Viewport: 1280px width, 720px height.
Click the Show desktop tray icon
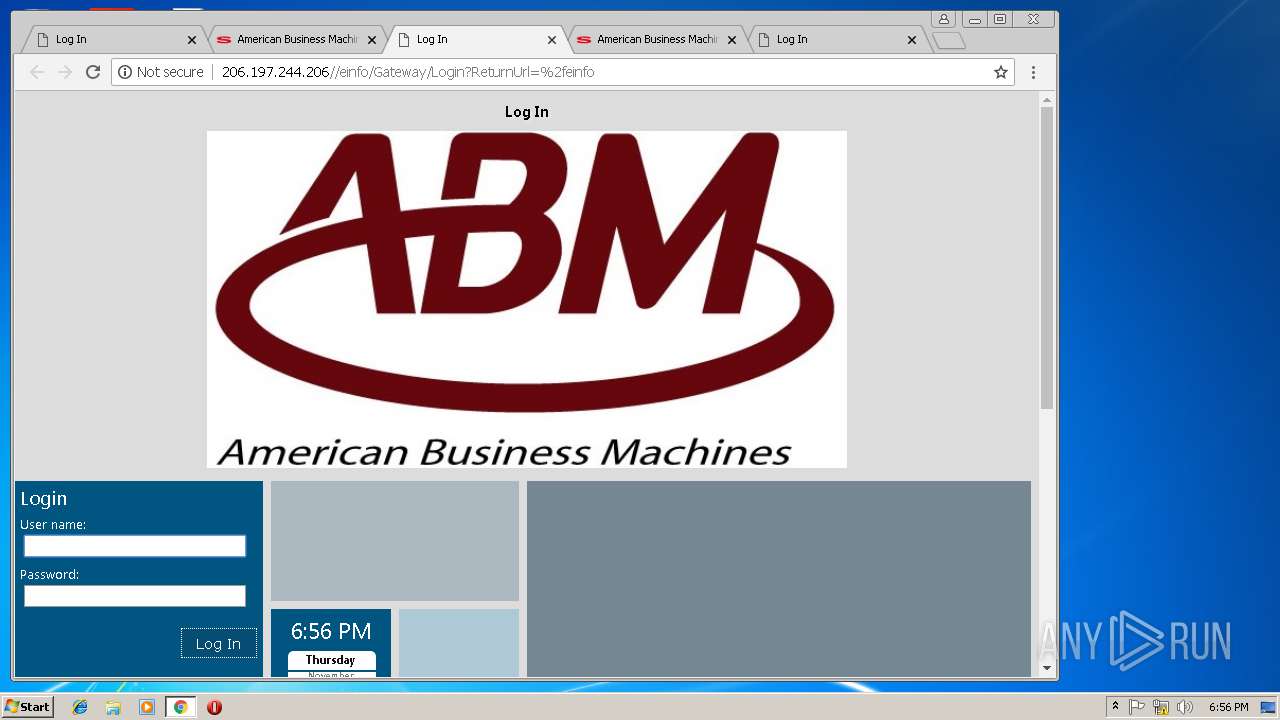click(x=1268, y=707)
